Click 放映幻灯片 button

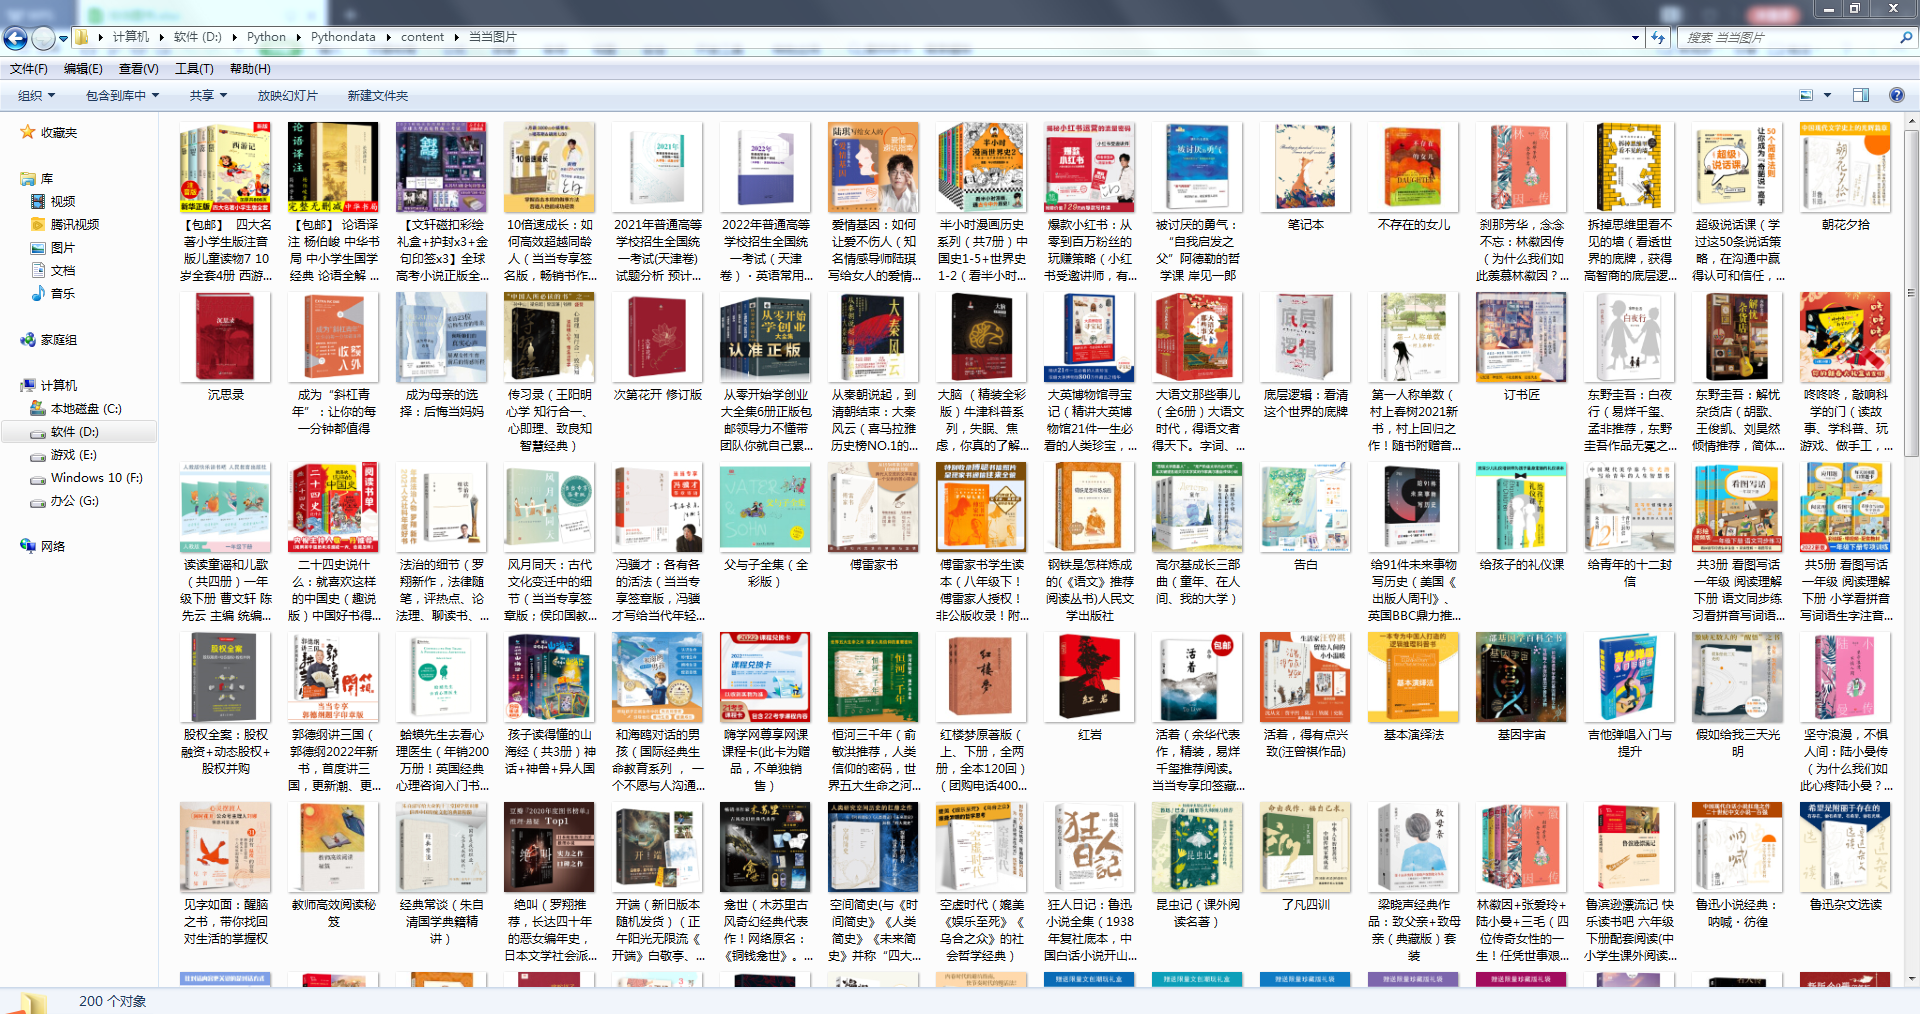tap(287, 96)
